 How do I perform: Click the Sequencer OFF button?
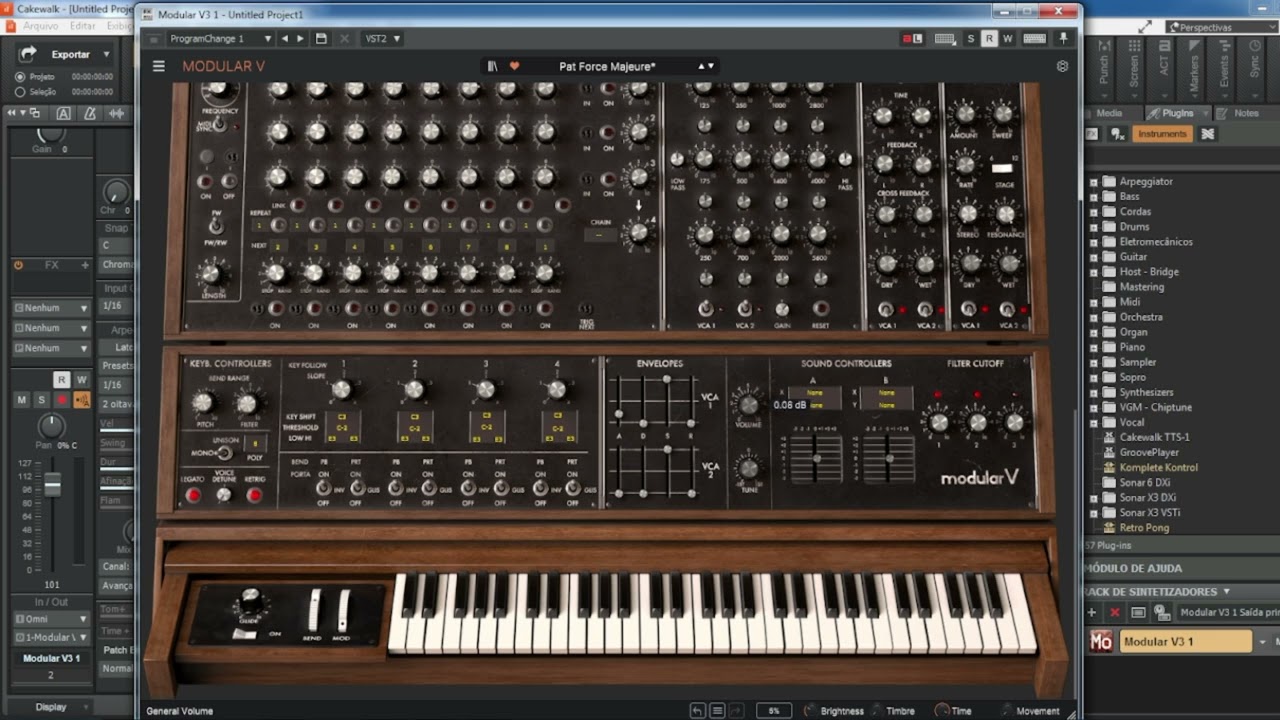229,182
